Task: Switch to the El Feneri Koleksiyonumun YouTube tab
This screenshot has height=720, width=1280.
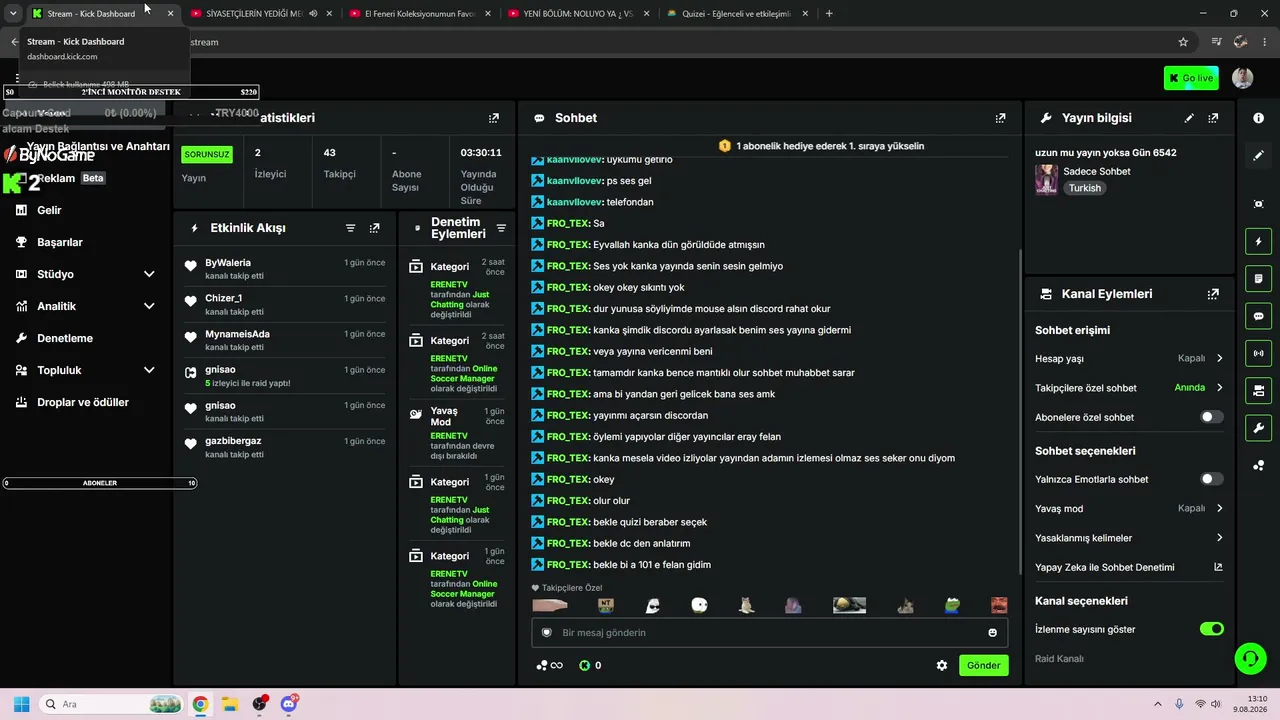Action: click(419, 14)
